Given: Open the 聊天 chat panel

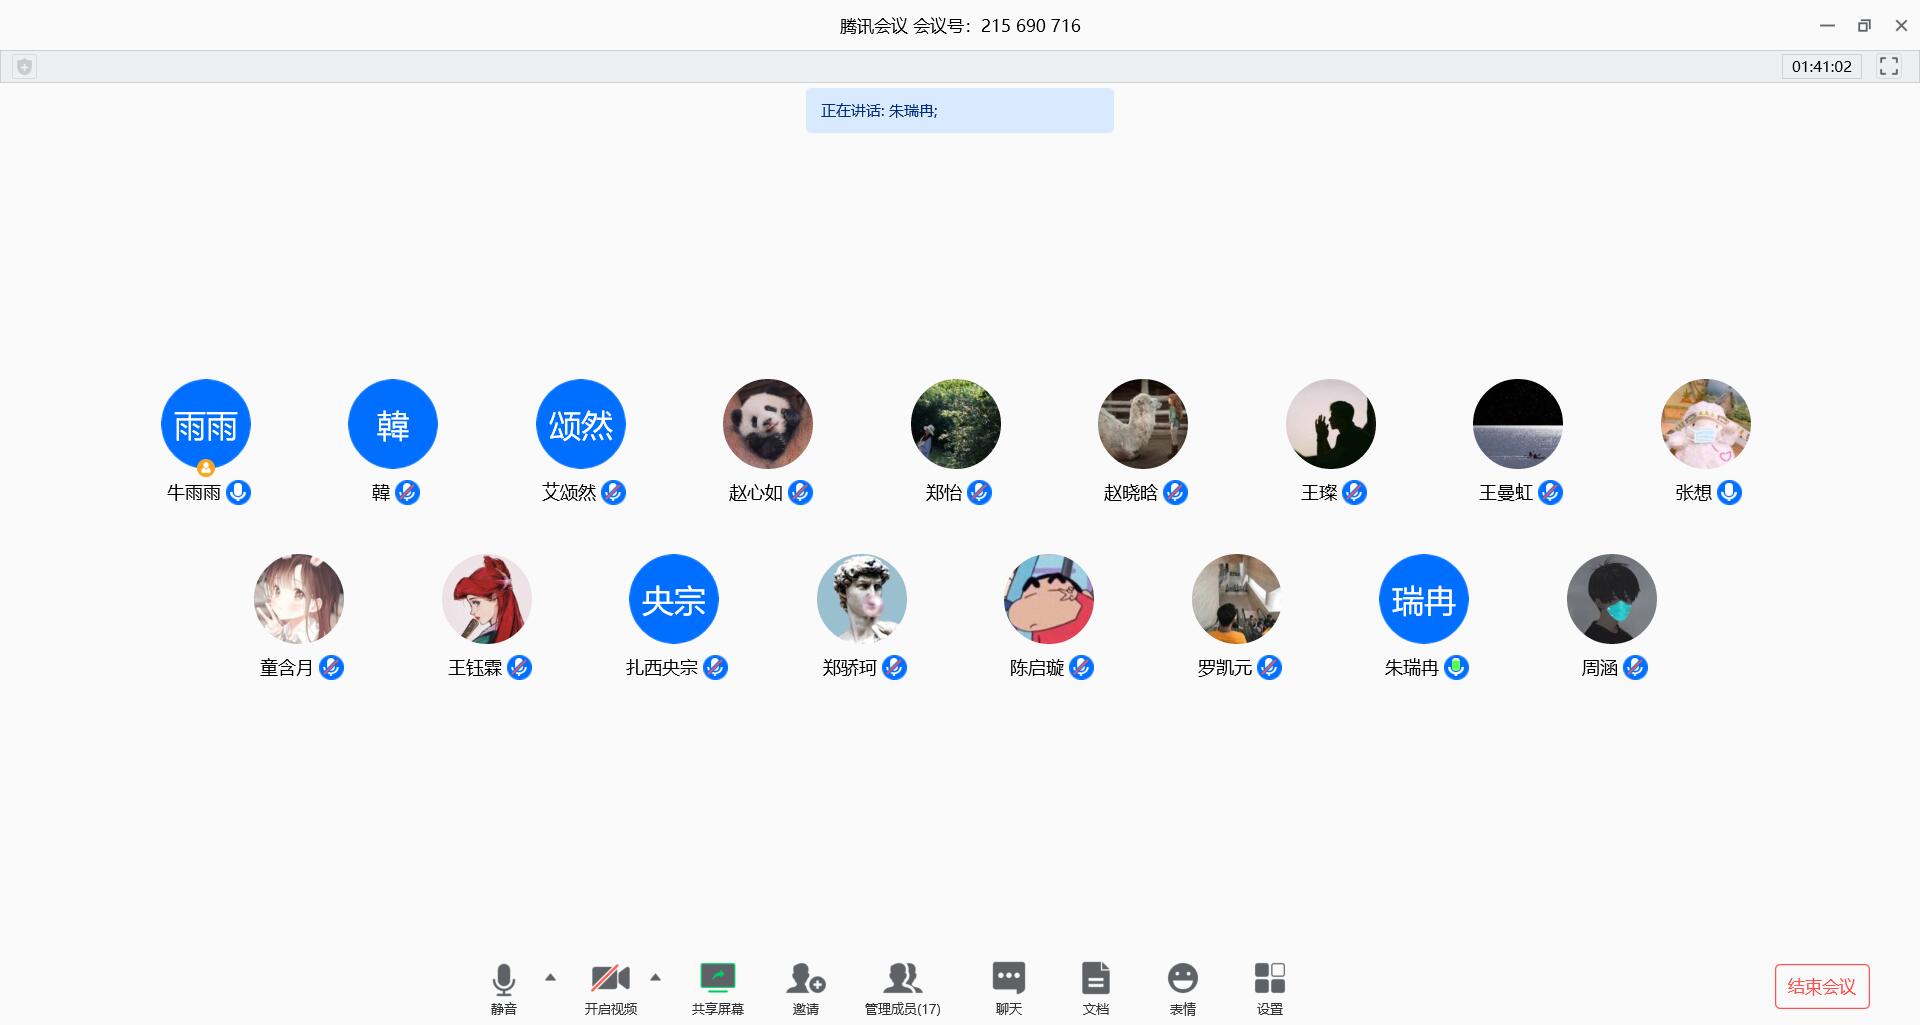Looking at the screenshot, I should pyautogui.click(x=1008, y=987).
